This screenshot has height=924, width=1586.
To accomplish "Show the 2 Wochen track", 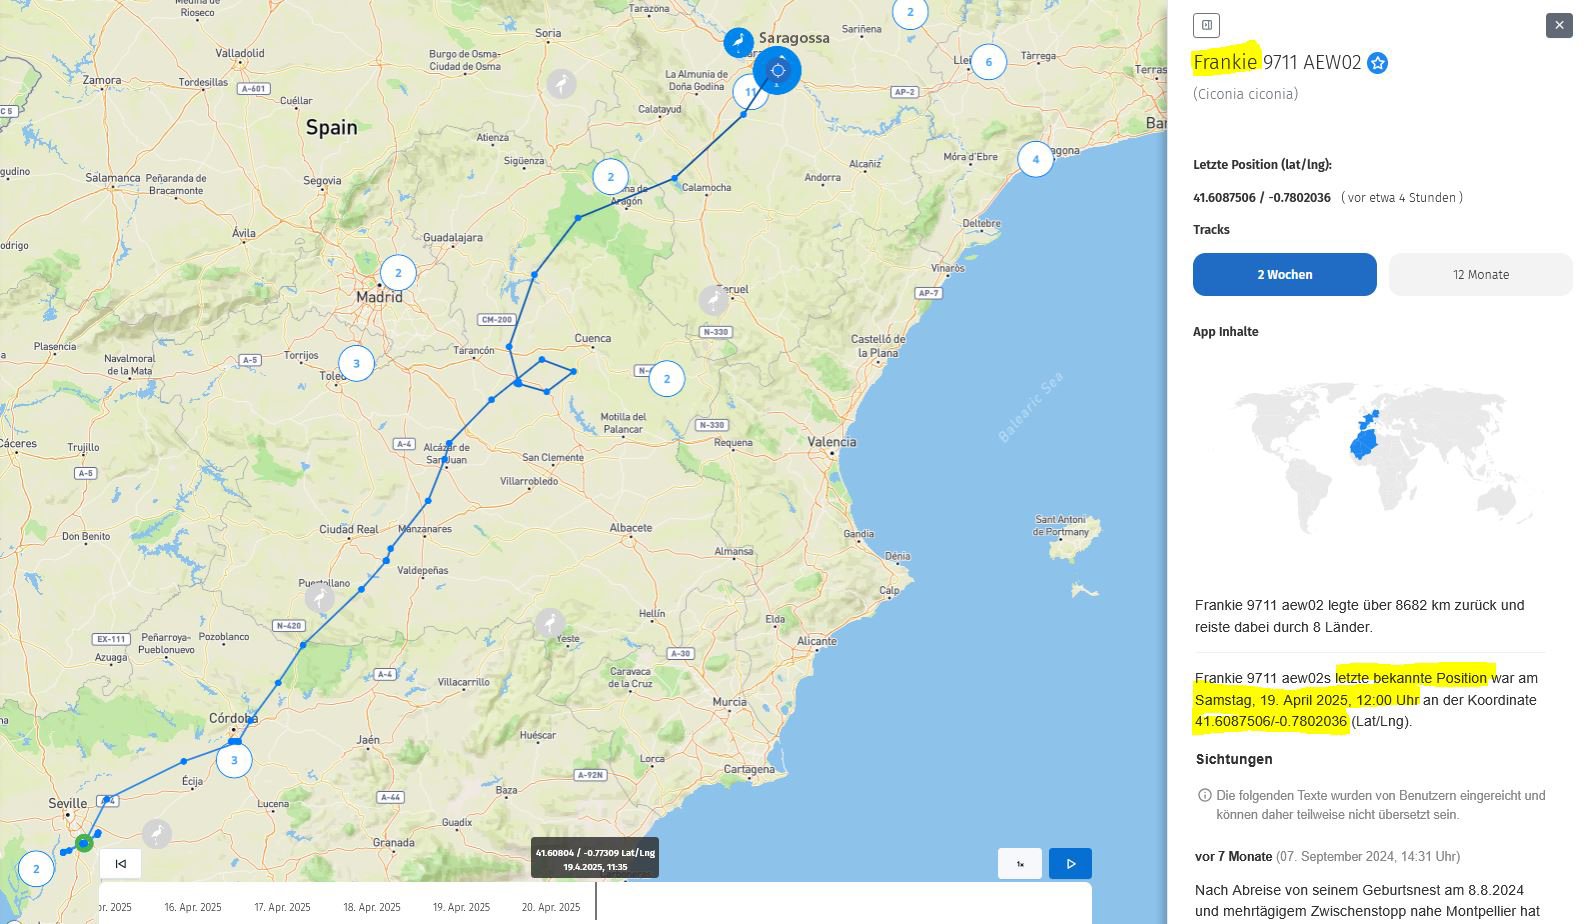I will 1284,274.
